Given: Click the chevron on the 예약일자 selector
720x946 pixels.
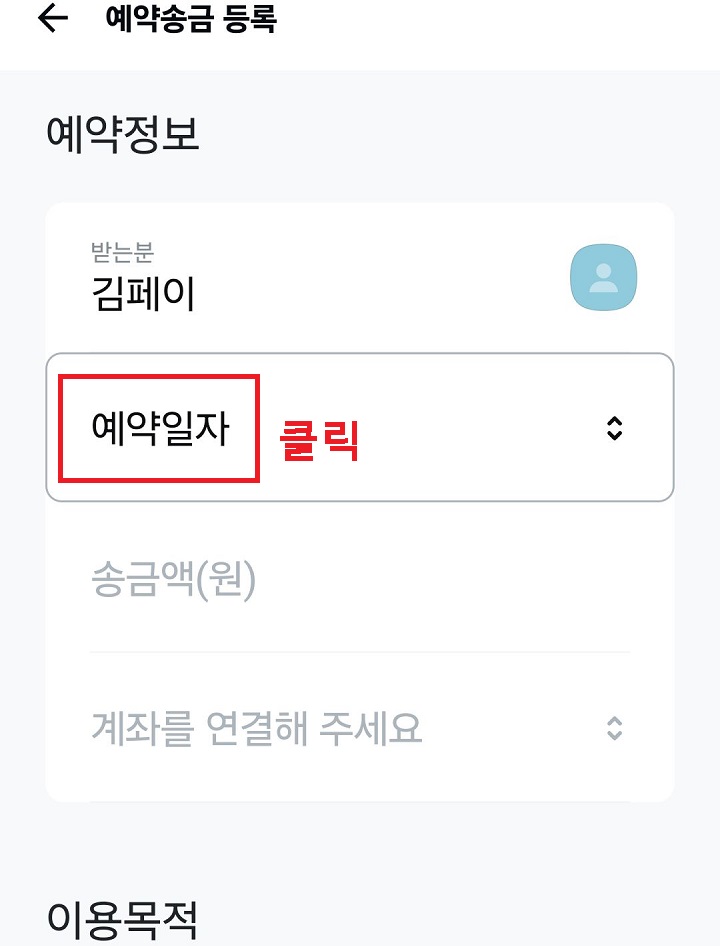Looking at the screenshot, I should coord(617,427).
